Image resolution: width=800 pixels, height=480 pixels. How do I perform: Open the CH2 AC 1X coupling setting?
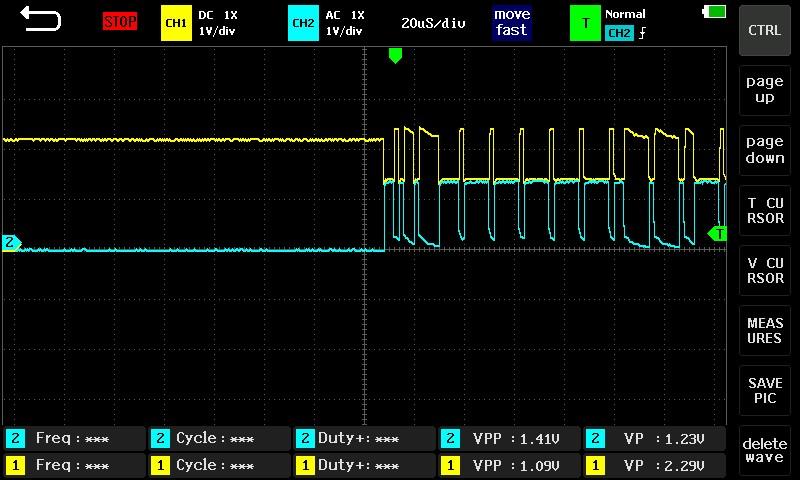(x=345, y=15)
